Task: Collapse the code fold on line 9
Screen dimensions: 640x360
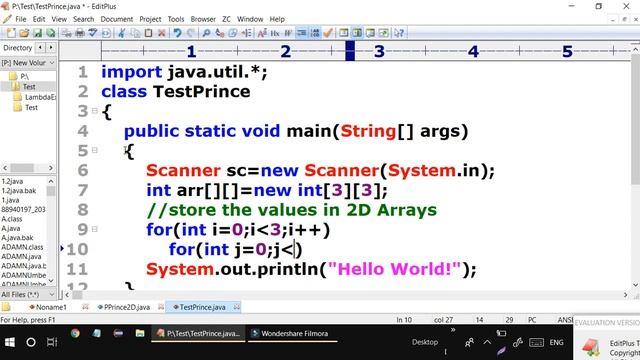Action: (95, 229)
